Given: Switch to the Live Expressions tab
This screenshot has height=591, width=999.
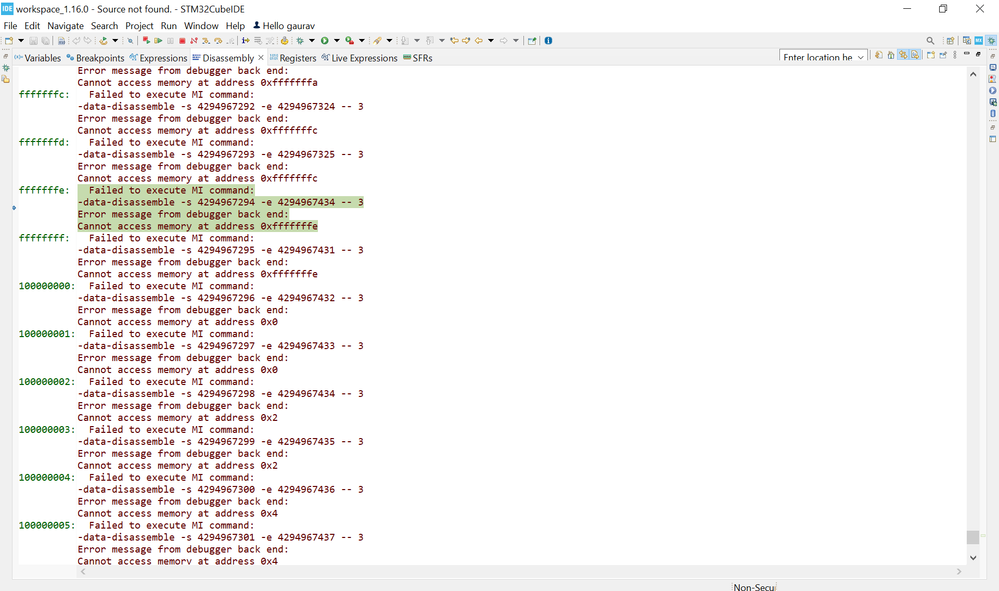Looking at the screenshot, I should click(359, 57).
